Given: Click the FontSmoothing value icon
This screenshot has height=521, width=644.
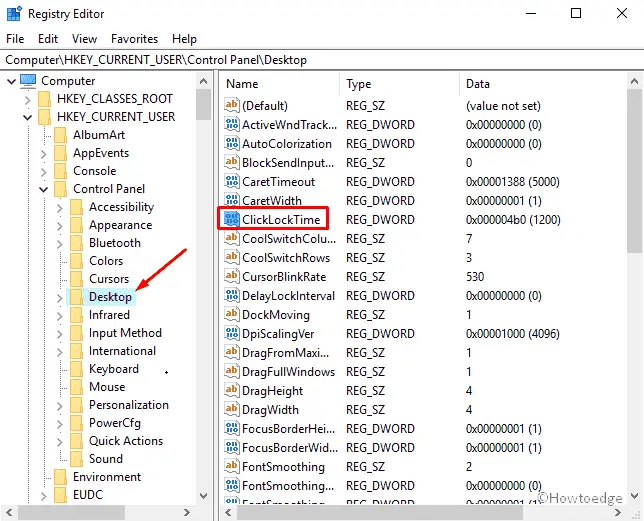Looking at the screenshot, I should 232,466.
